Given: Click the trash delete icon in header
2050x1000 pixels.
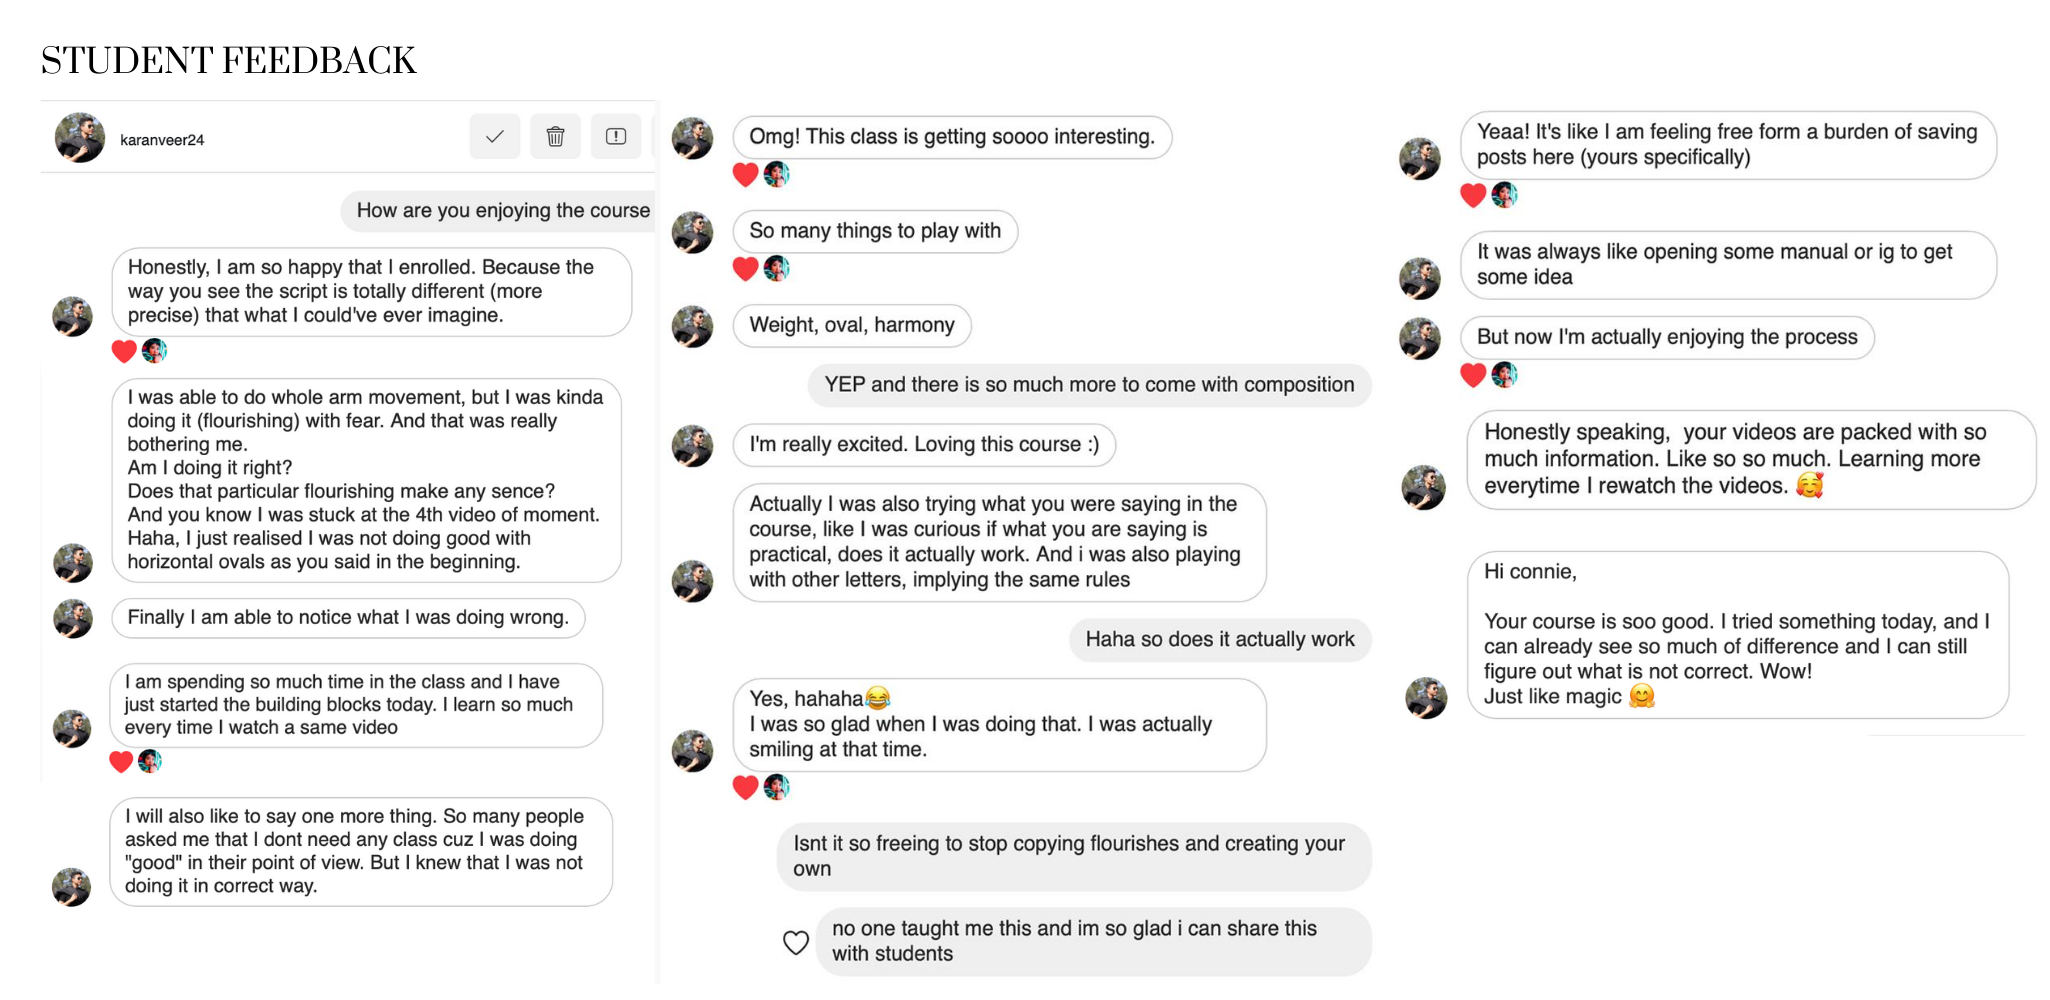Looking at the screenshot, I should click(x=556, y=137).
